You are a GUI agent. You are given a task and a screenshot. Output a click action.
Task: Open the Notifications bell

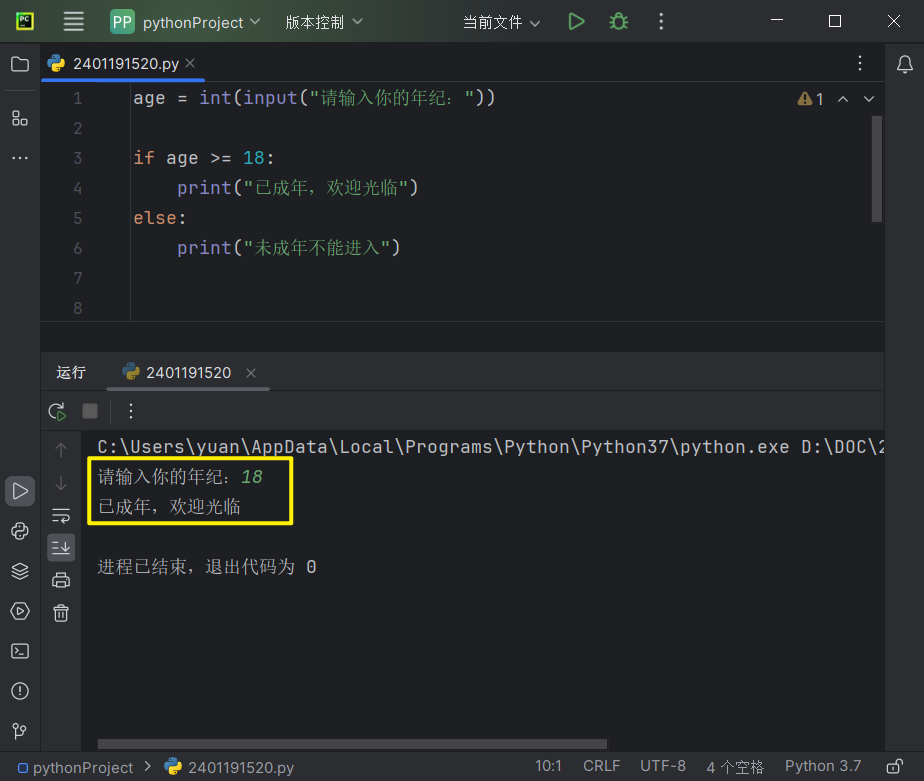pyautogui.click(x=905, y=64)
